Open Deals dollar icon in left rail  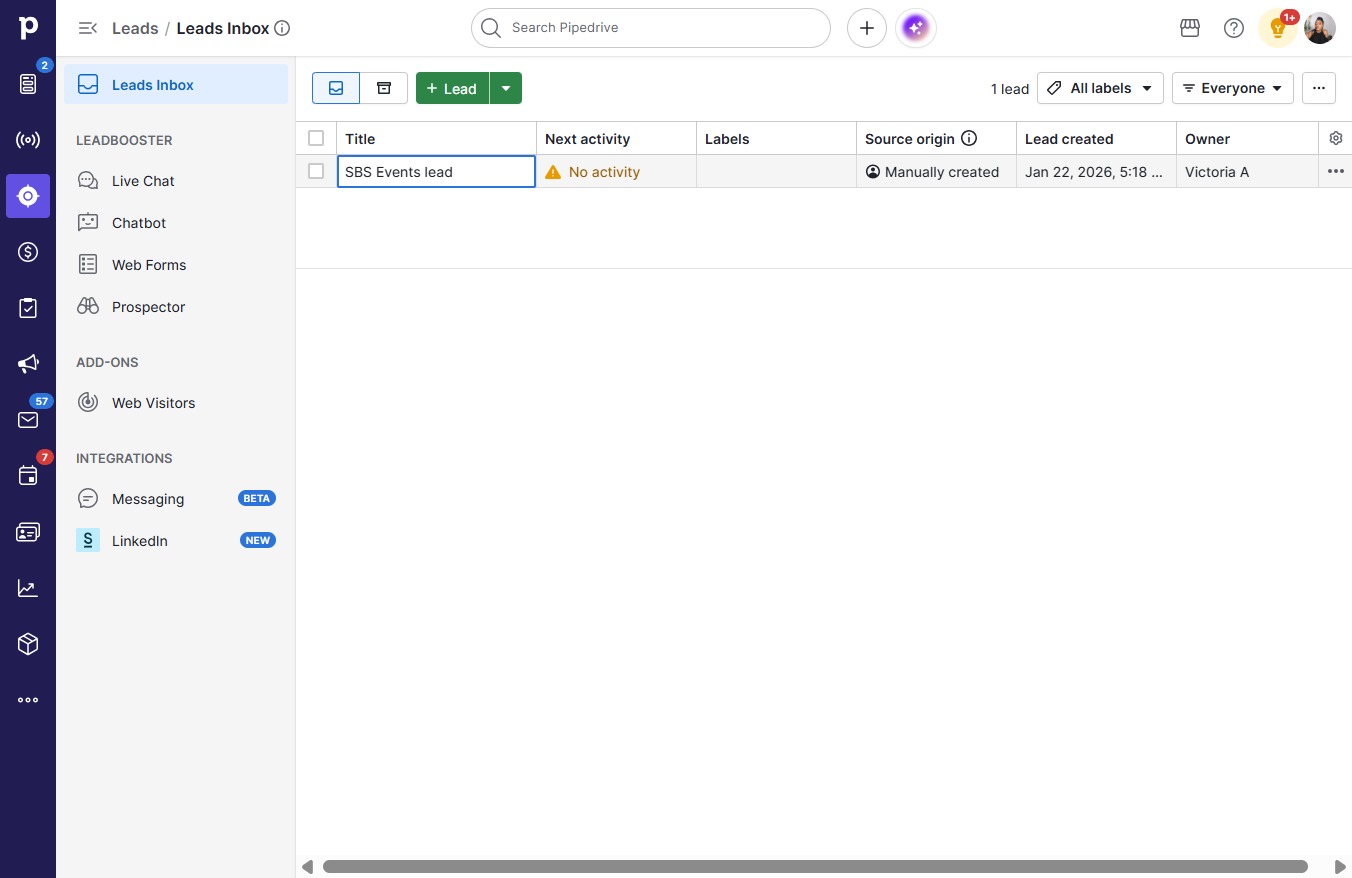tap(28, 252)
